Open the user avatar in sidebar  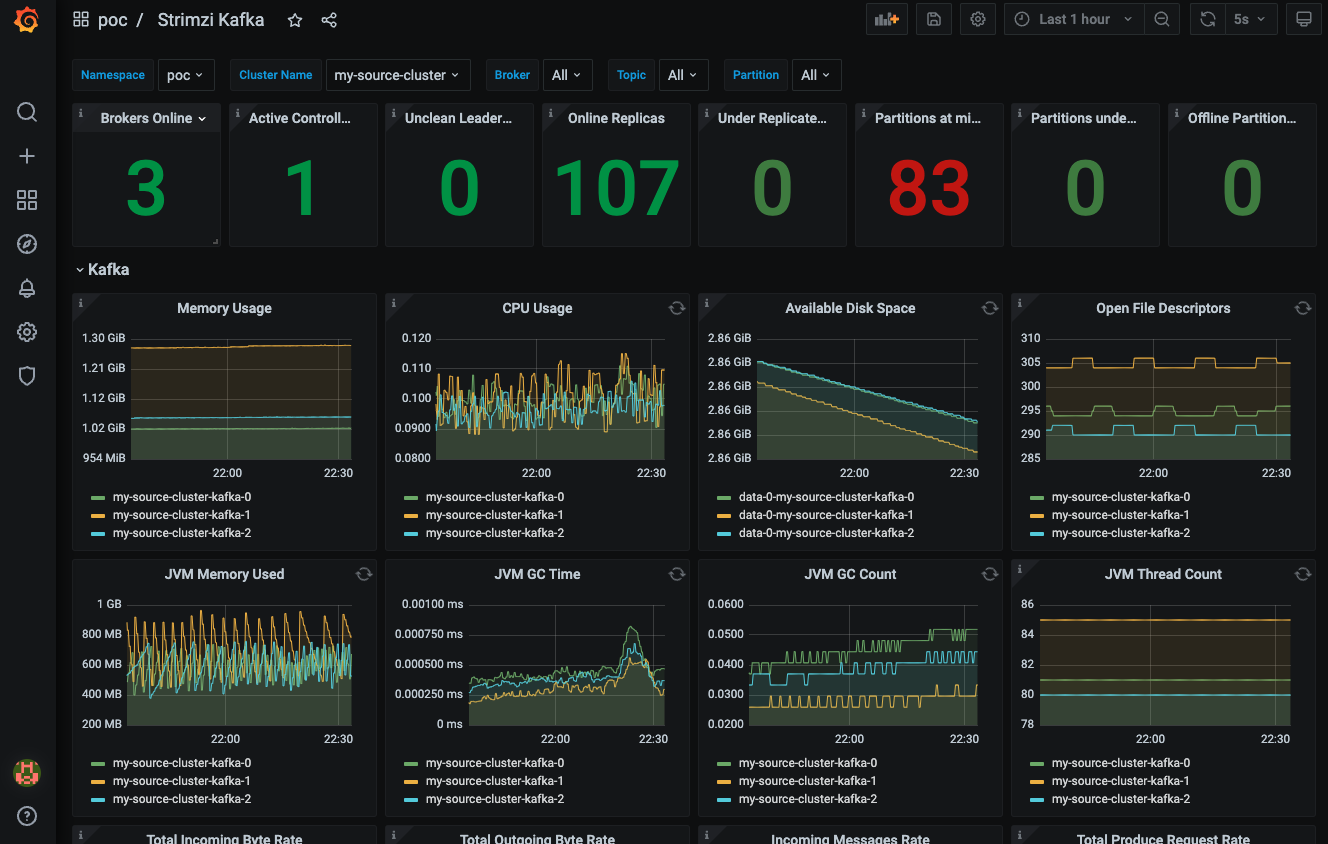pyautogui.click(x=27, y=772)
